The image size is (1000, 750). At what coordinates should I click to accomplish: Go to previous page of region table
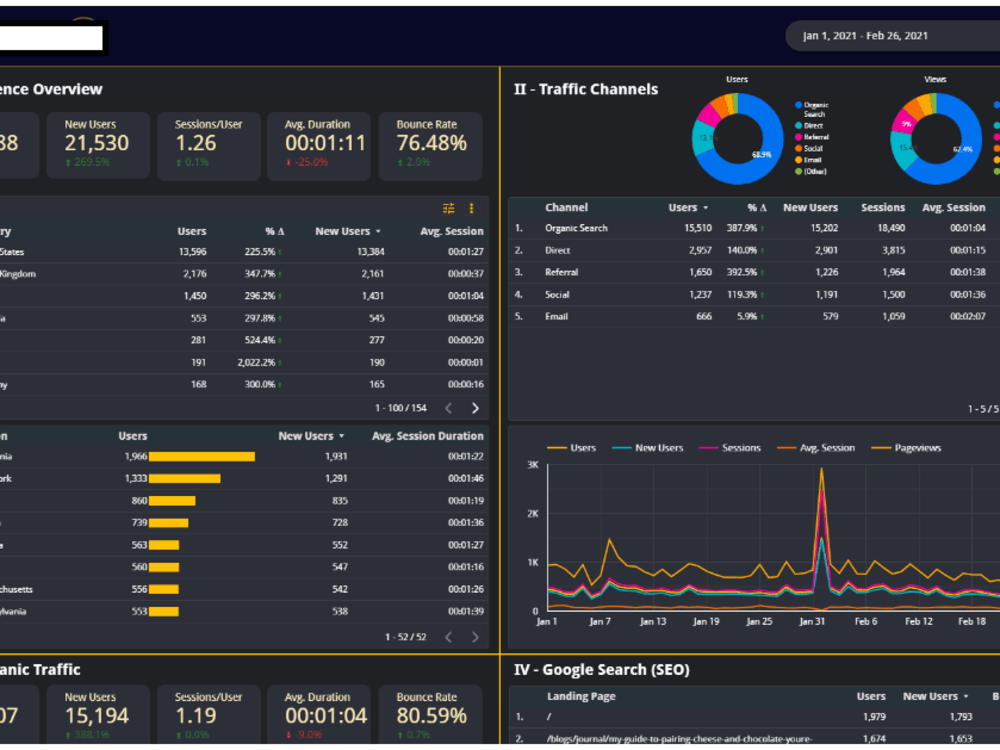(x=448, y=637)
